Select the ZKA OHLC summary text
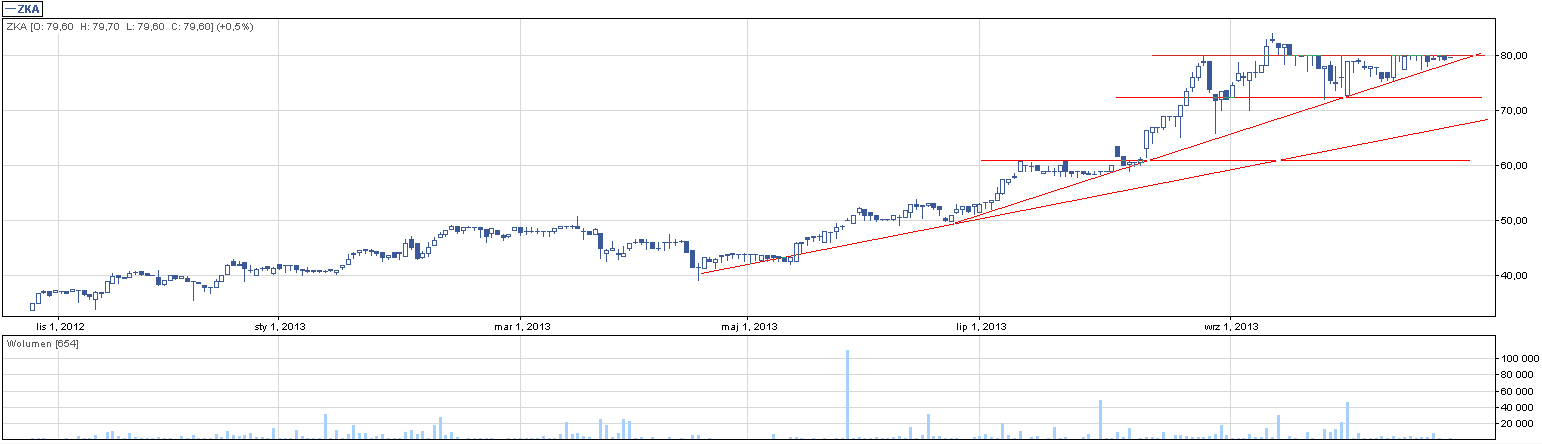The image size is (1542, 444). (x=129, y=26)
